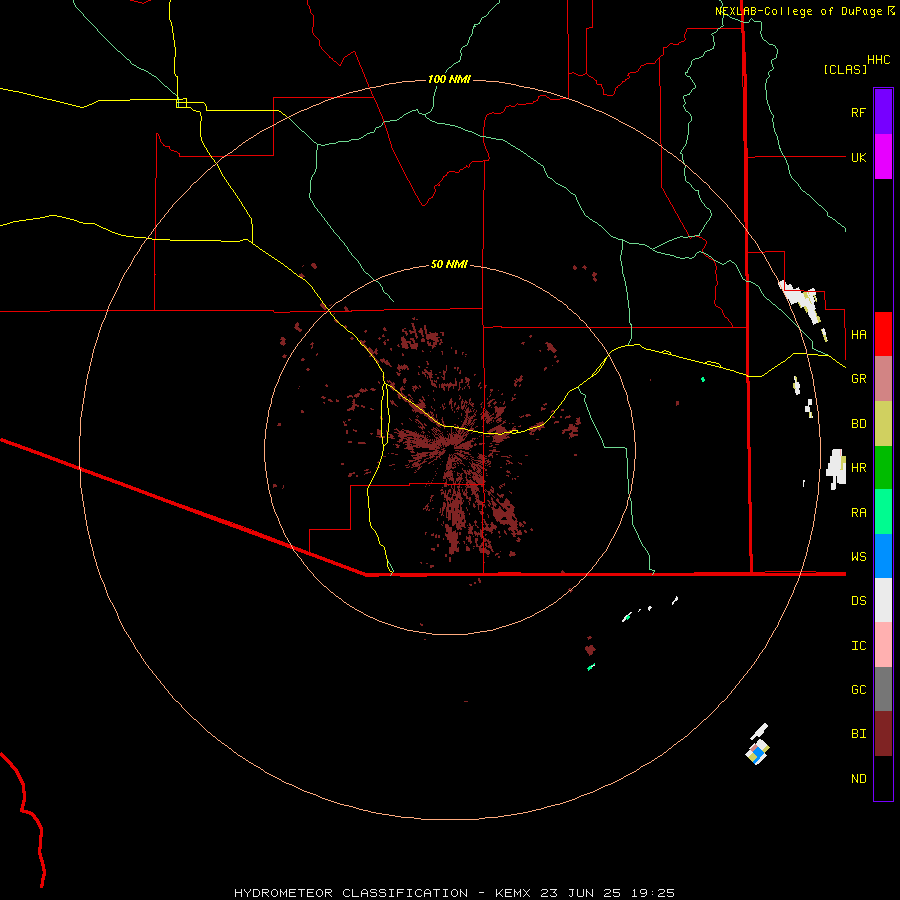Click the RF purple color swatch

pyautogui.click(x=883, y=112)
